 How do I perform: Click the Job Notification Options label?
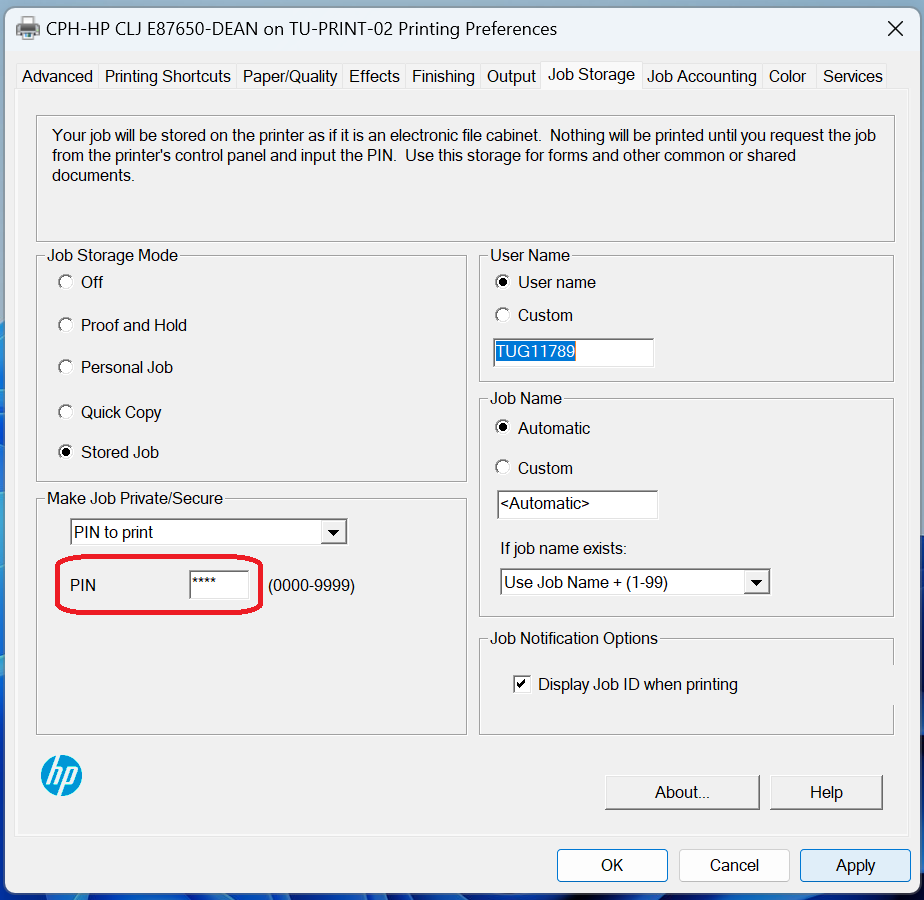pos(573,638)
